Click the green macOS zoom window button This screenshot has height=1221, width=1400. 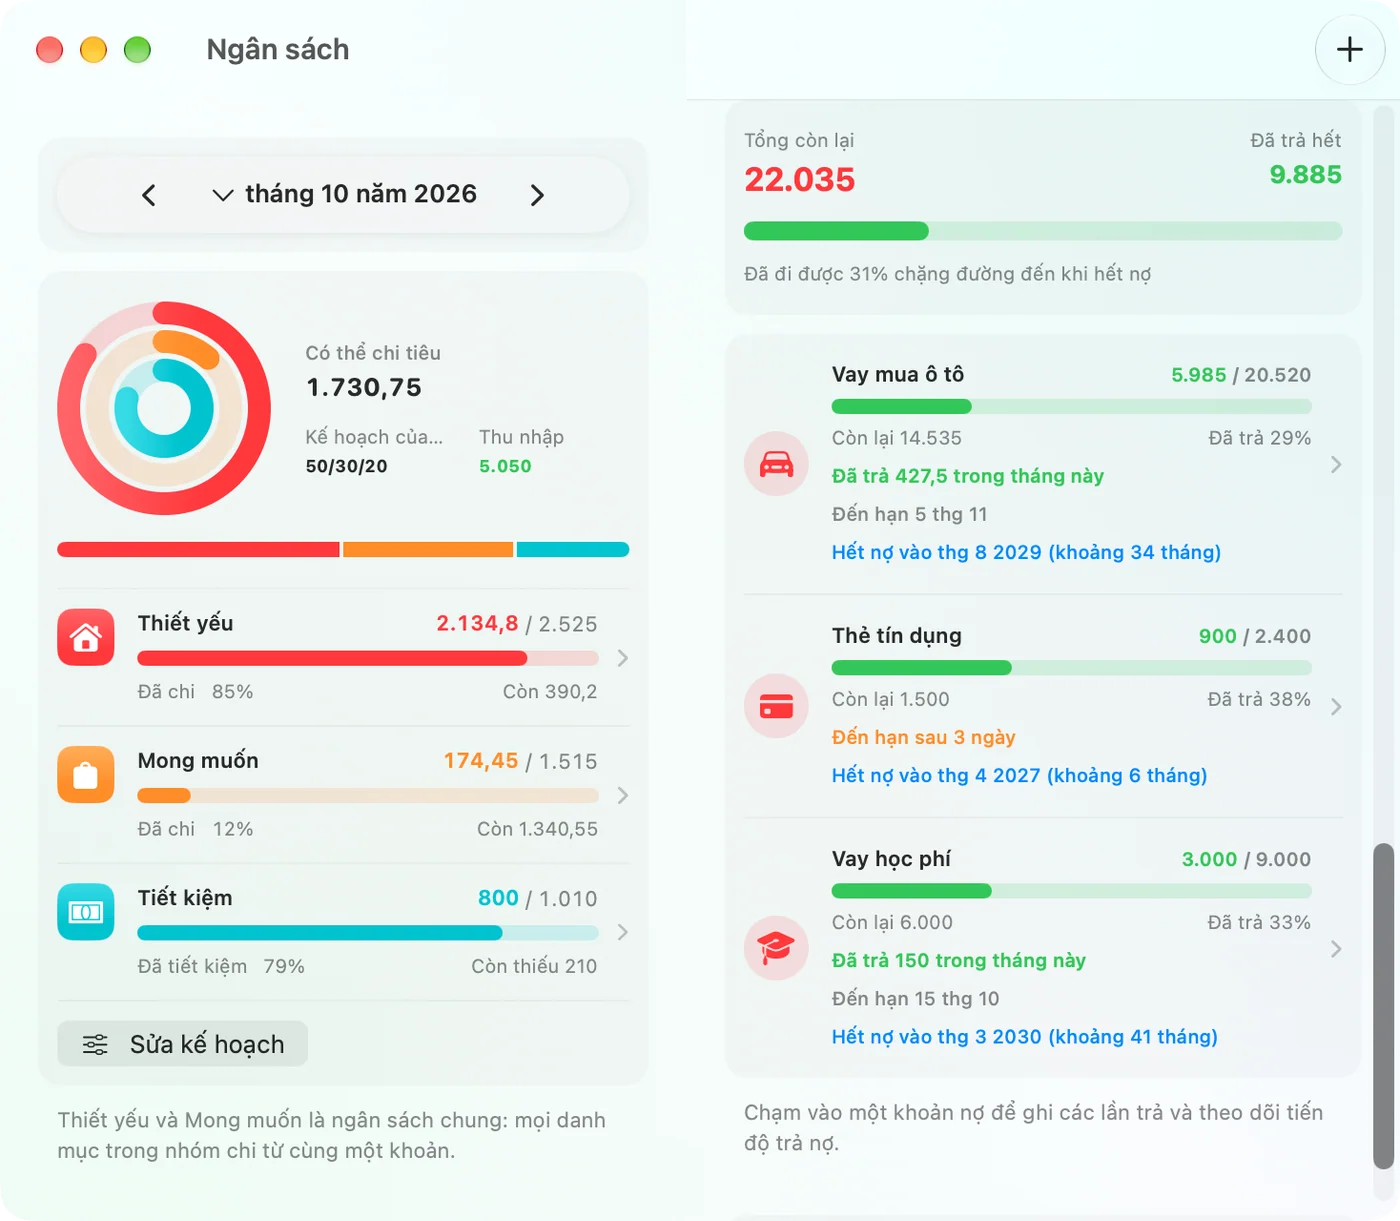click(137, 49)
